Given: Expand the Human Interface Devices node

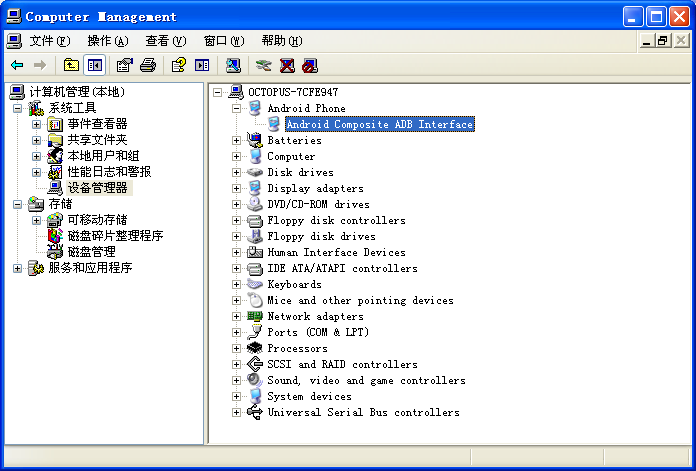Looking at the screenshot, I should tap(236, 252).
